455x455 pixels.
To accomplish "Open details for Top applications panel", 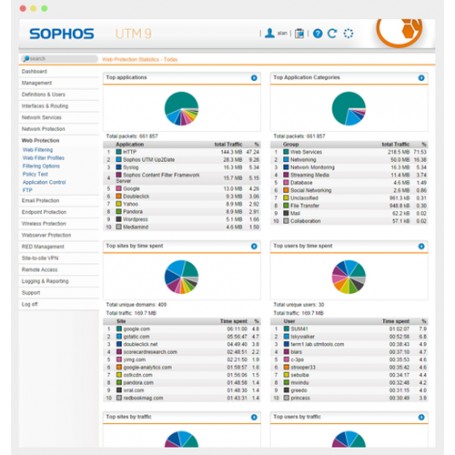I will 254,78.
